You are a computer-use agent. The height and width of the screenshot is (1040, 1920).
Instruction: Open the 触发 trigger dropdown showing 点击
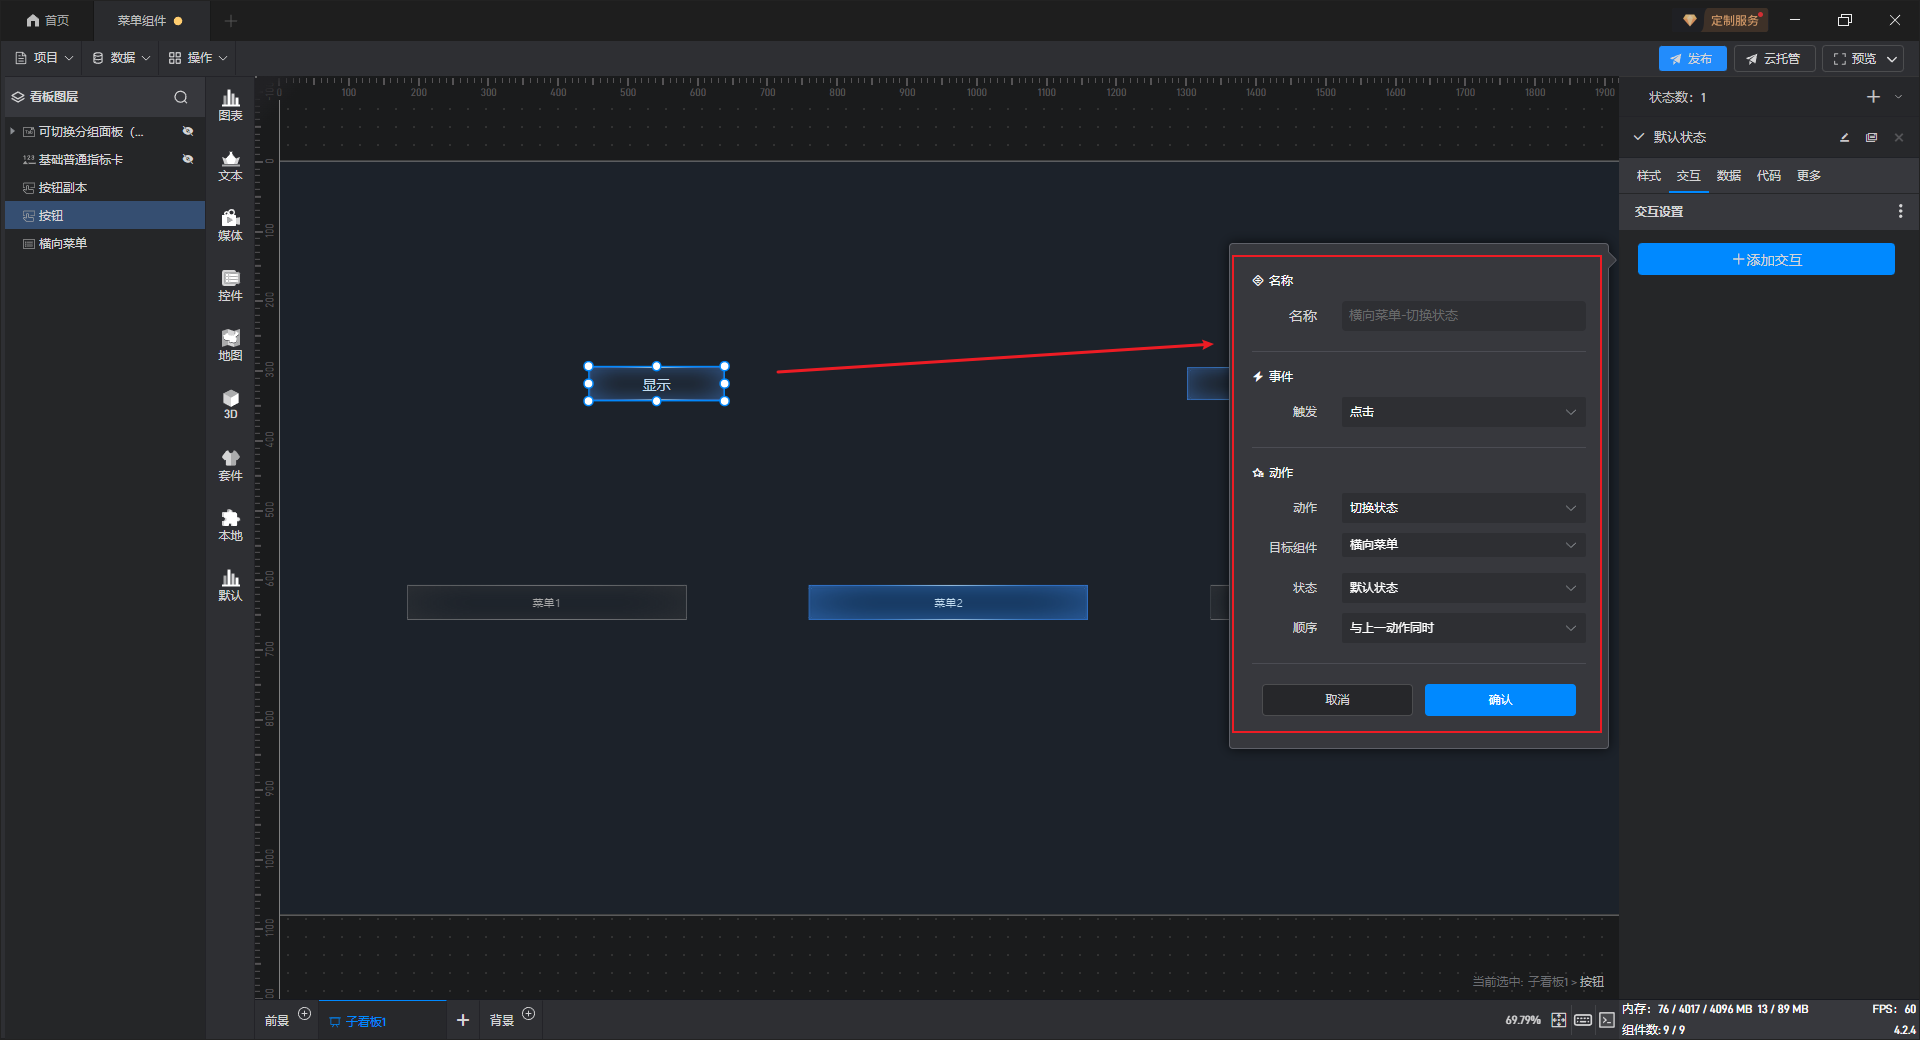1462,412
